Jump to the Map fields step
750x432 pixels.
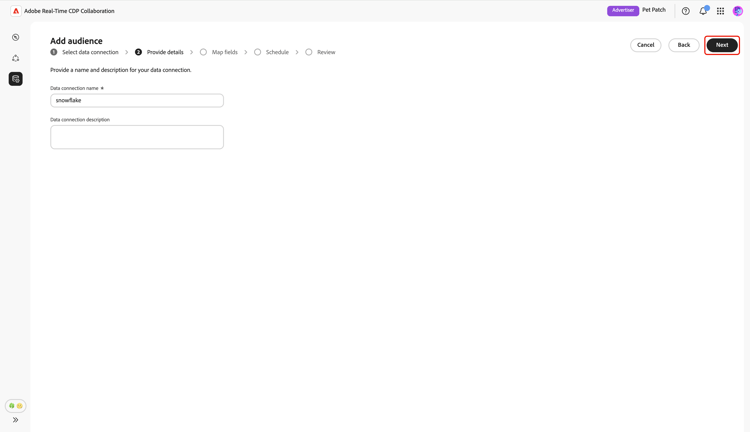tap(219, 52)
